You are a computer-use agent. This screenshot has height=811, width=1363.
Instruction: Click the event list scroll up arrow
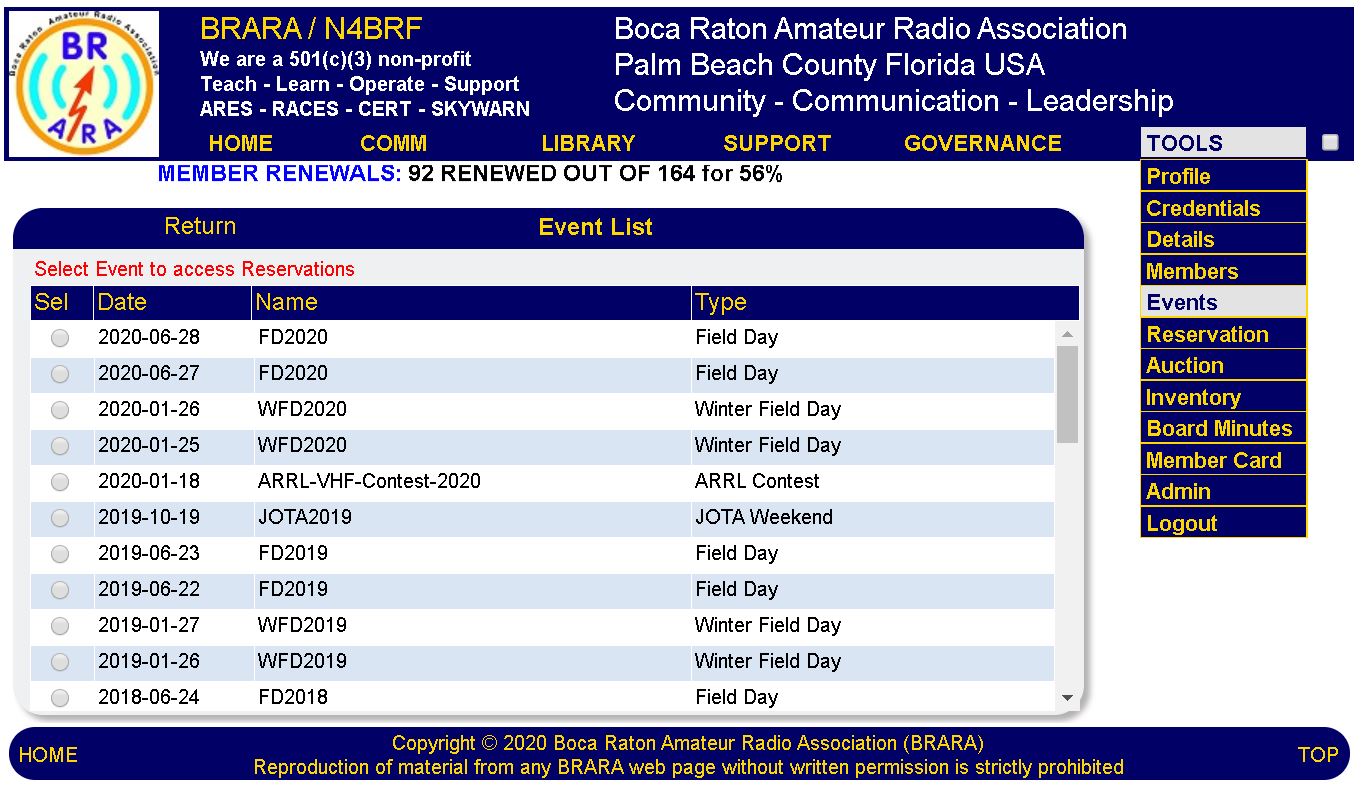tap(1067, 334)
